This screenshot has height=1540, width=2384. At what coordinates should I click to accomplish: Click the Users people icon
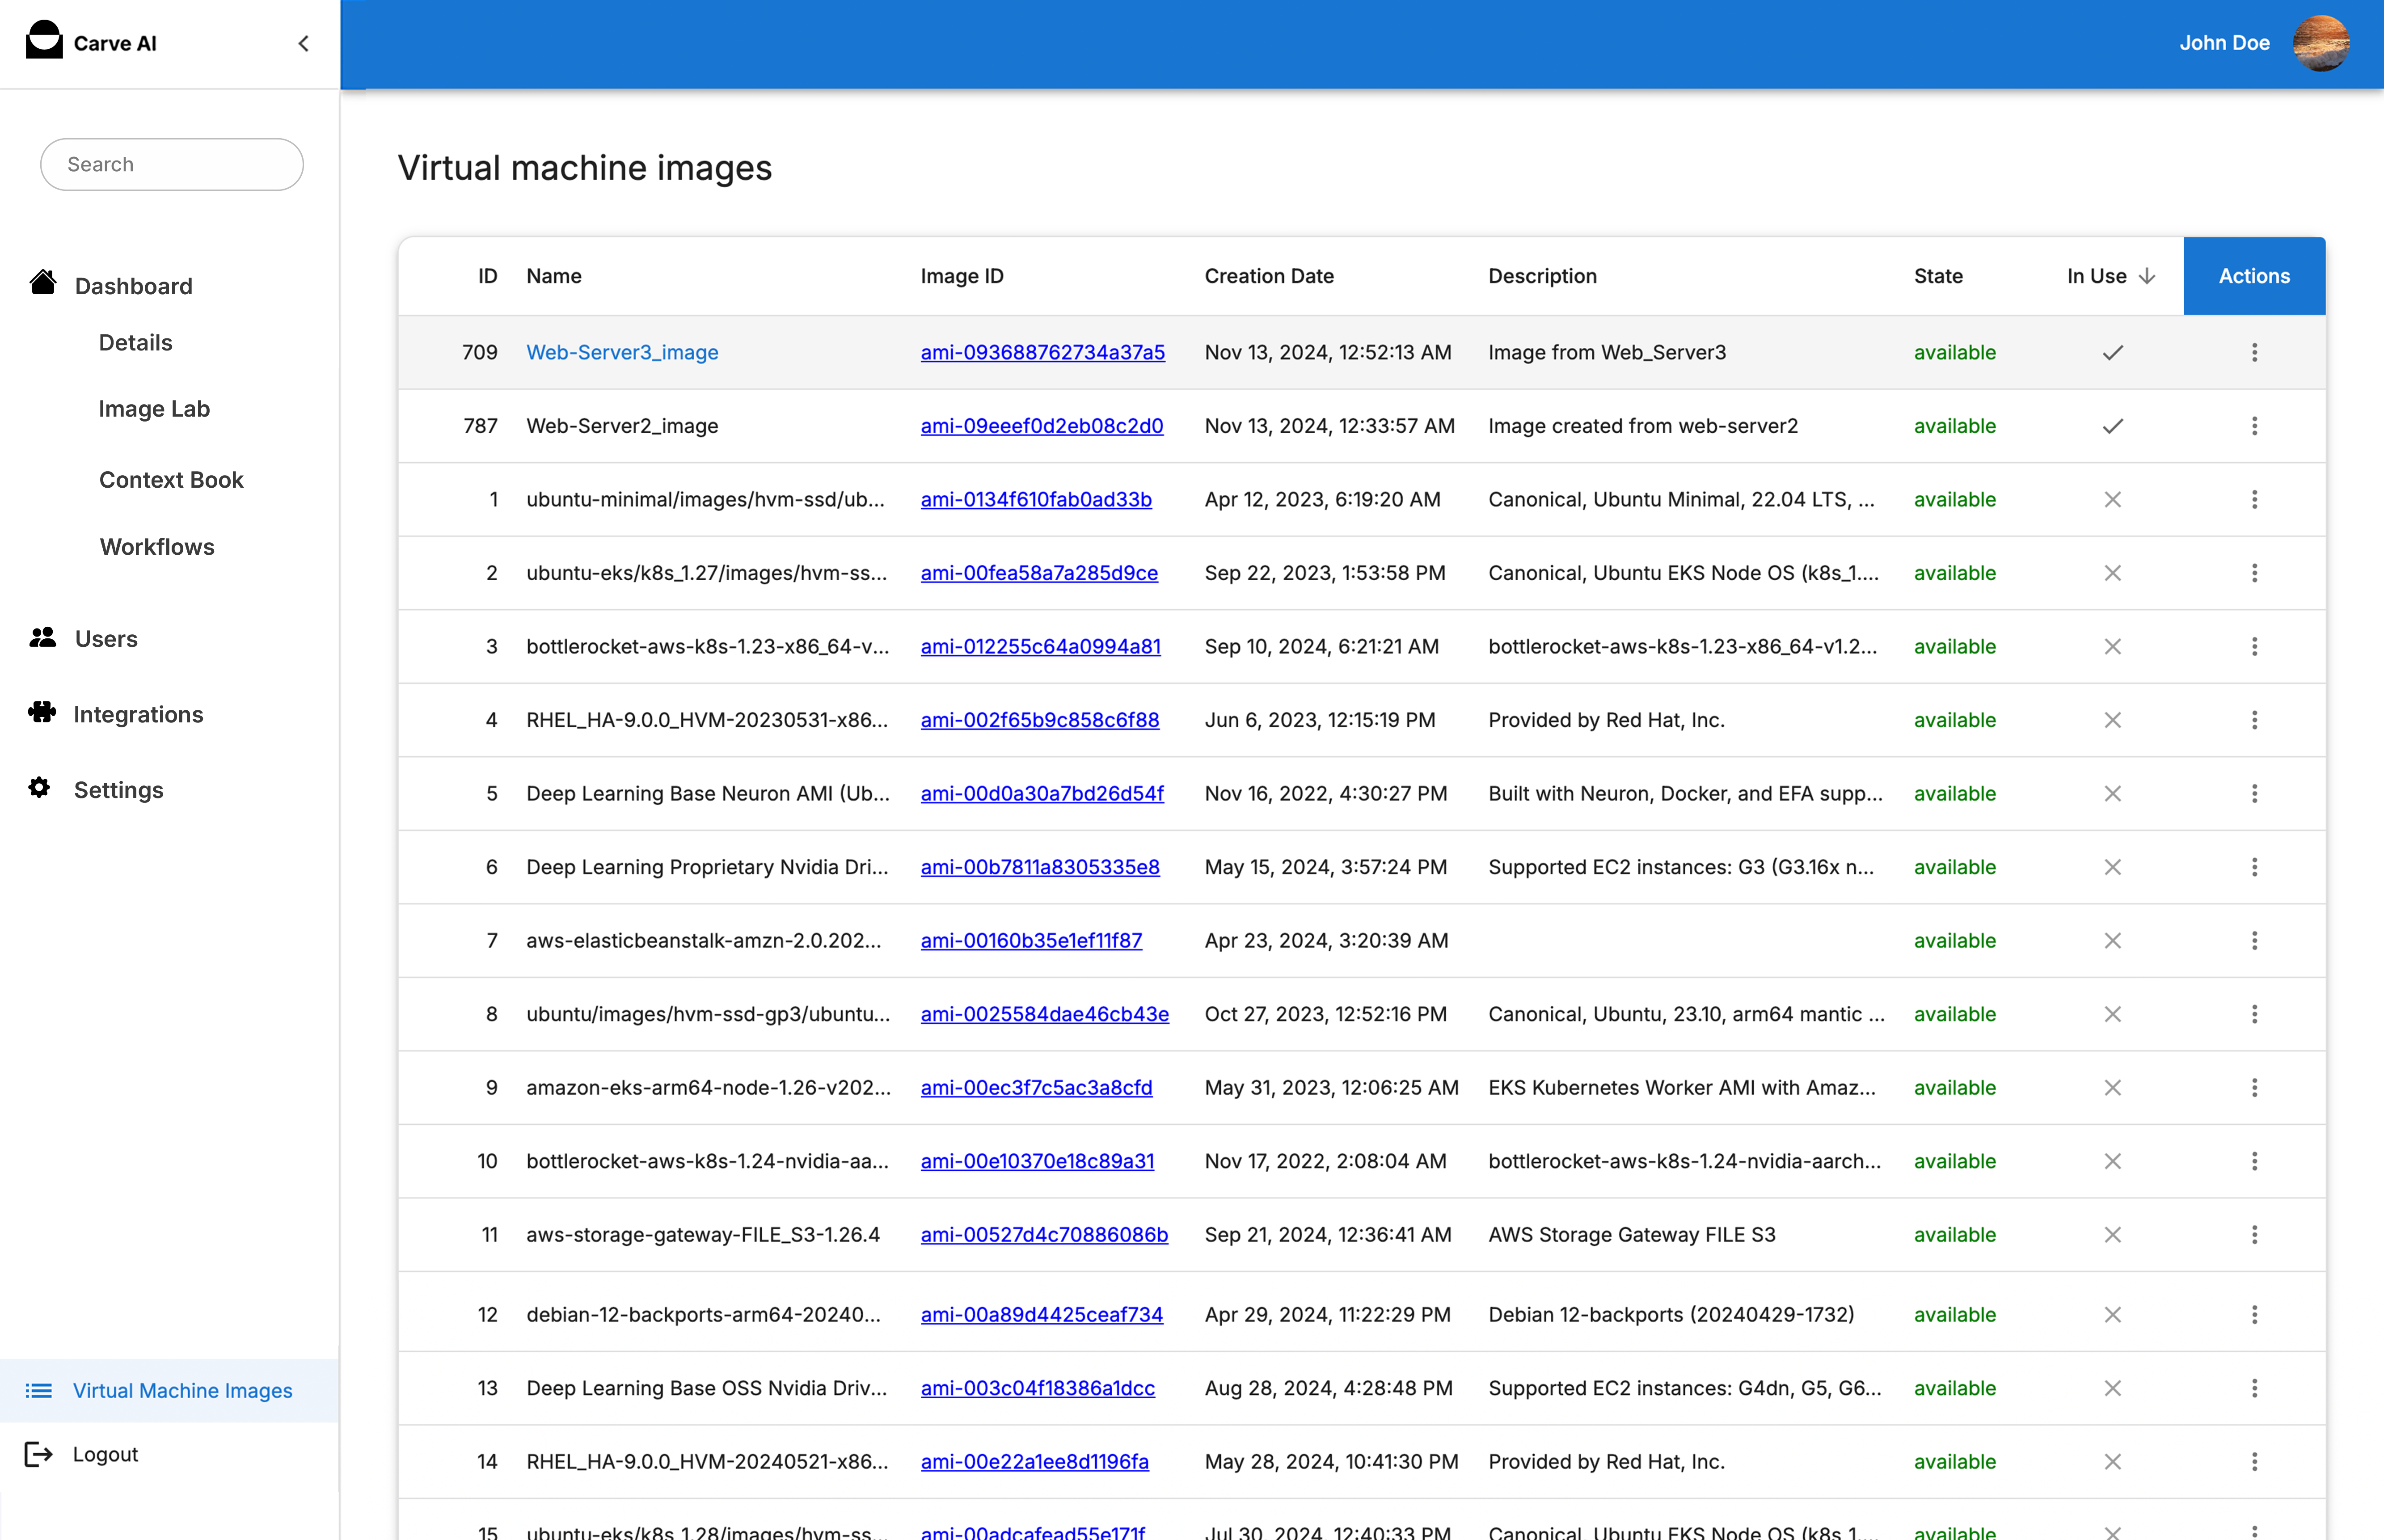[43, 637]
